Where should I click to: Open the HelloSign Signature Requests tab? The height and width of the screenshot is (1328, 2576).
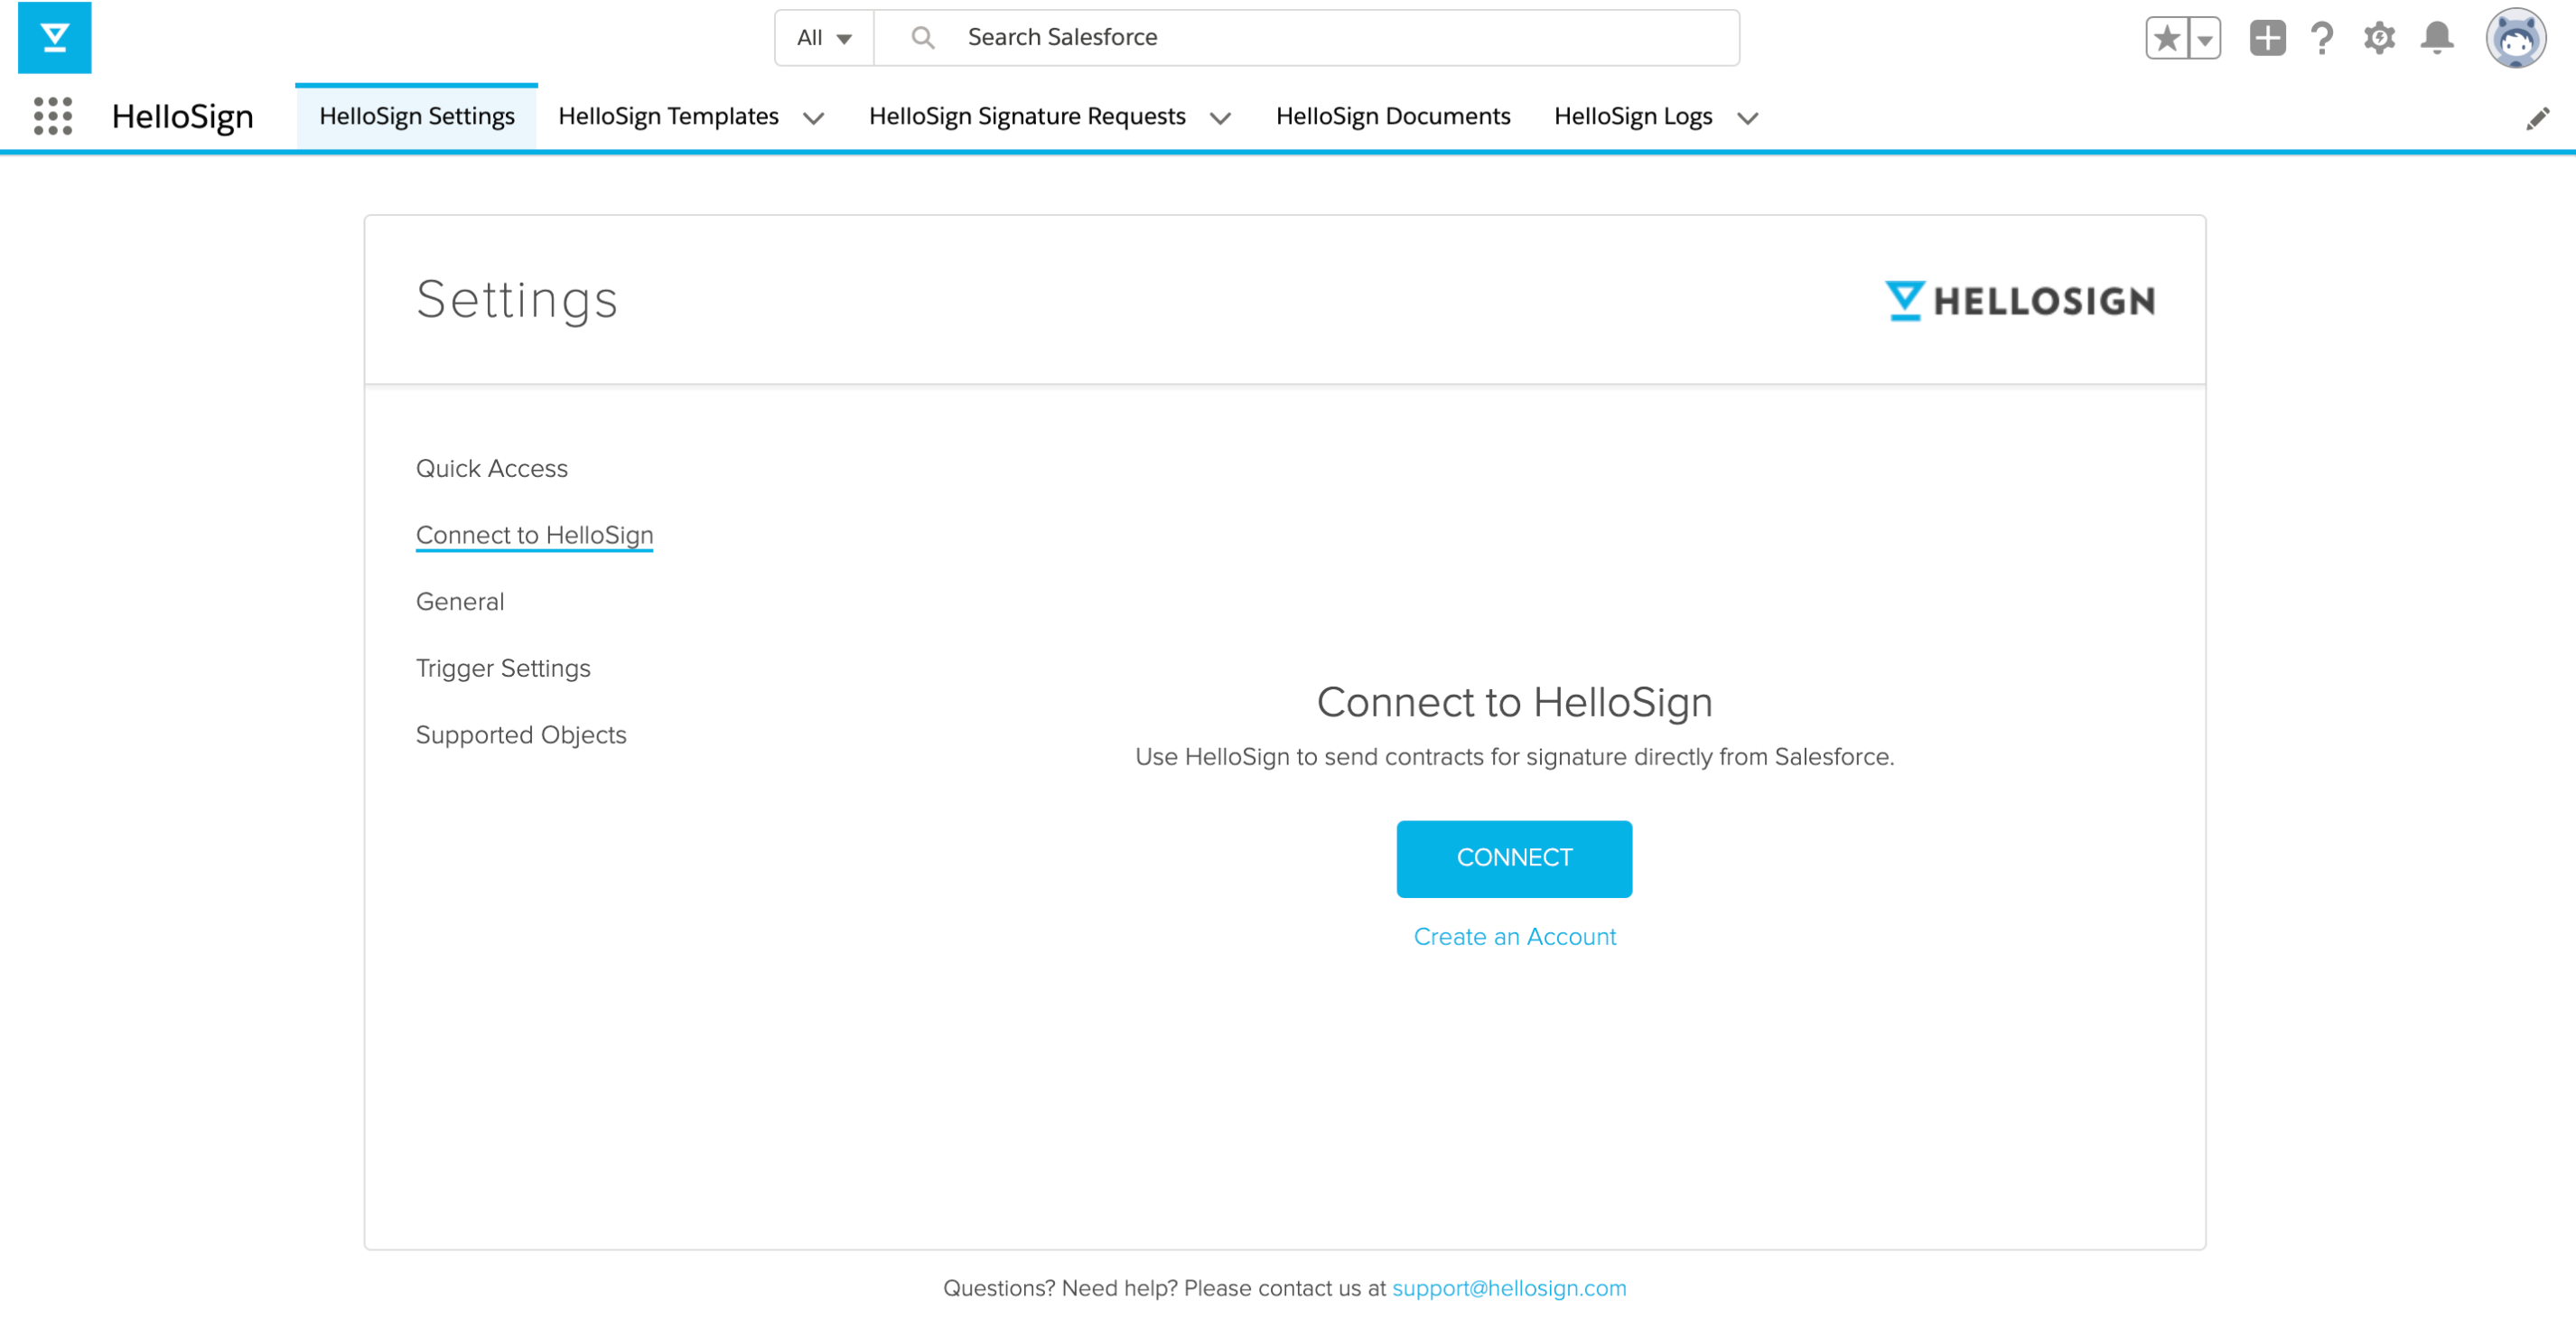coord(1027,117)
